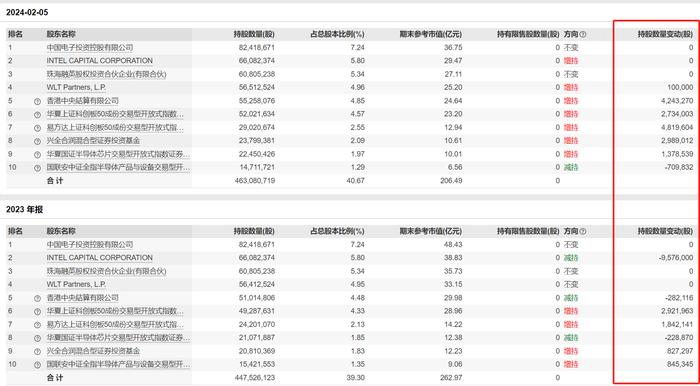Click info icon beside 香港中央结算有限公司 in 2024-02-05 table
This screenshot has height=386, width=700.
(x=38, y=101)
